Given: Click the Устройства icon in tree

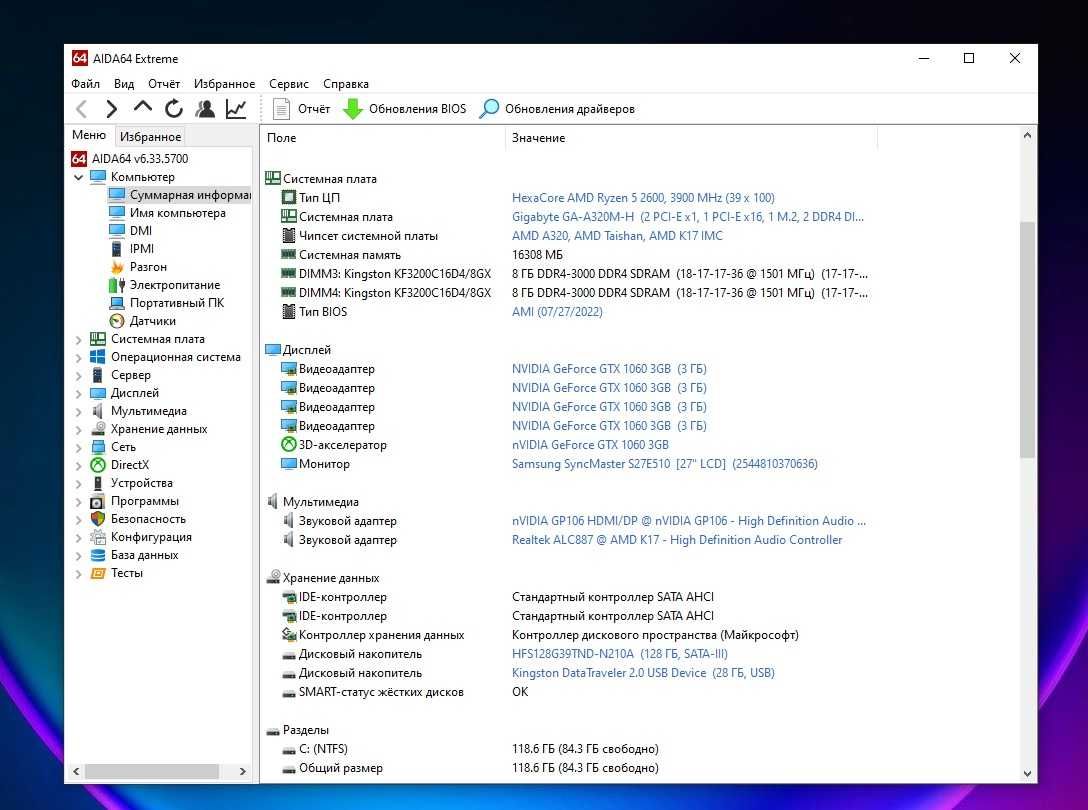Looking at the screenshot, I should coord(98,483).
